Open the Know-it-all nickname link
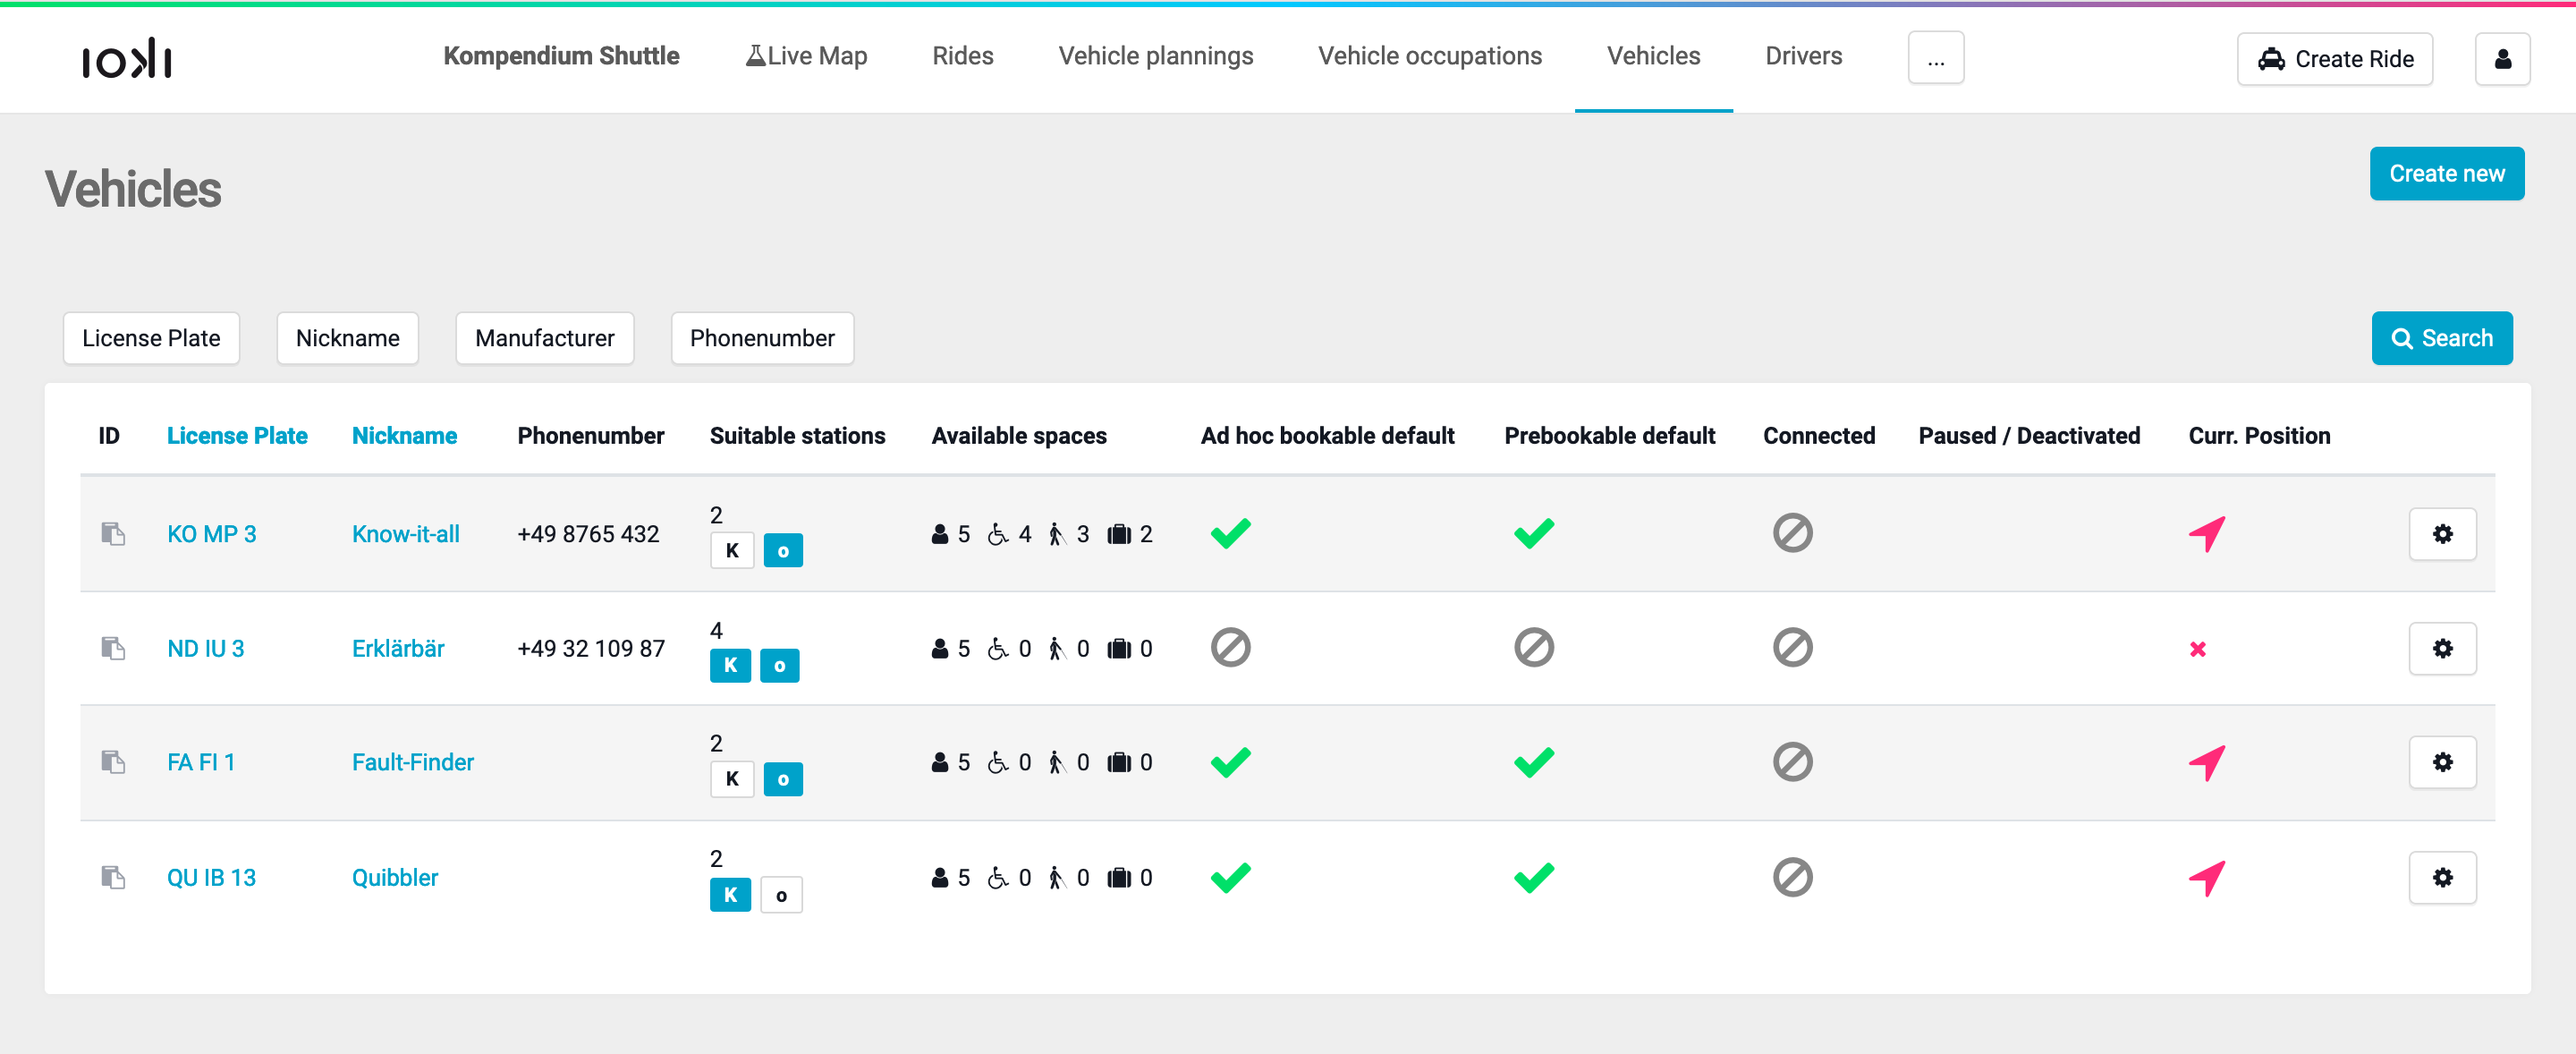Screen dimensions: 2576x1054 406,534
